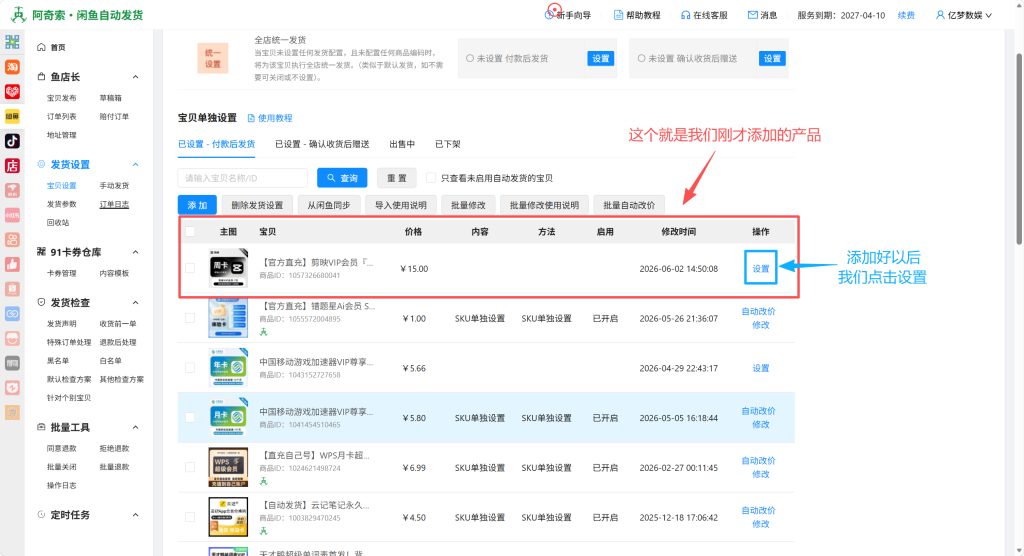Click the 阿奇索 logo at top left

tap(18, 14)
